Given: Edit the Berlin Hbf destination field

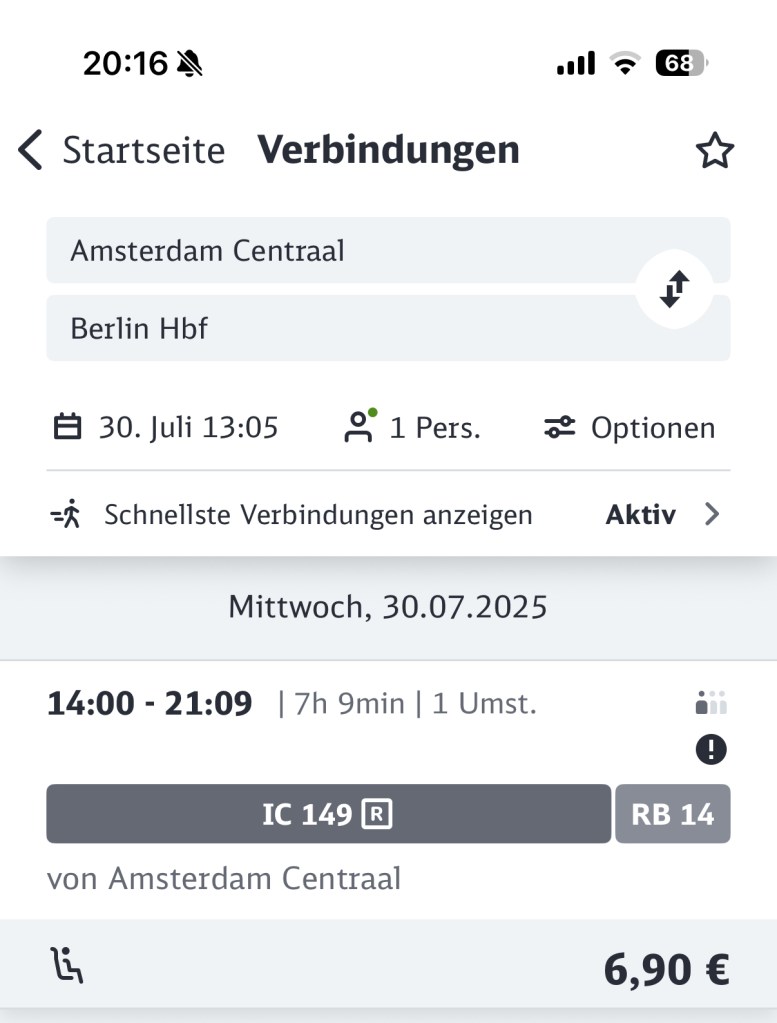Looking at the screenshot, I should click(340, 328).
